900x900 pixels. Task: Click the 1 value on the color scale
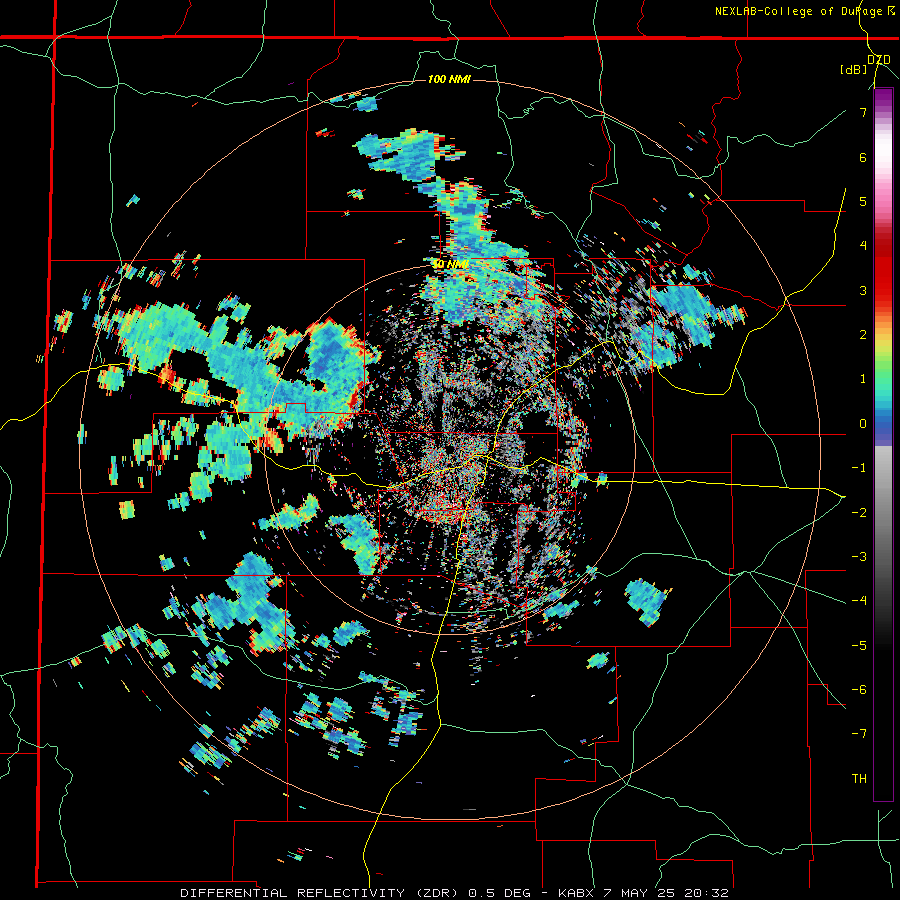point(863,379)
